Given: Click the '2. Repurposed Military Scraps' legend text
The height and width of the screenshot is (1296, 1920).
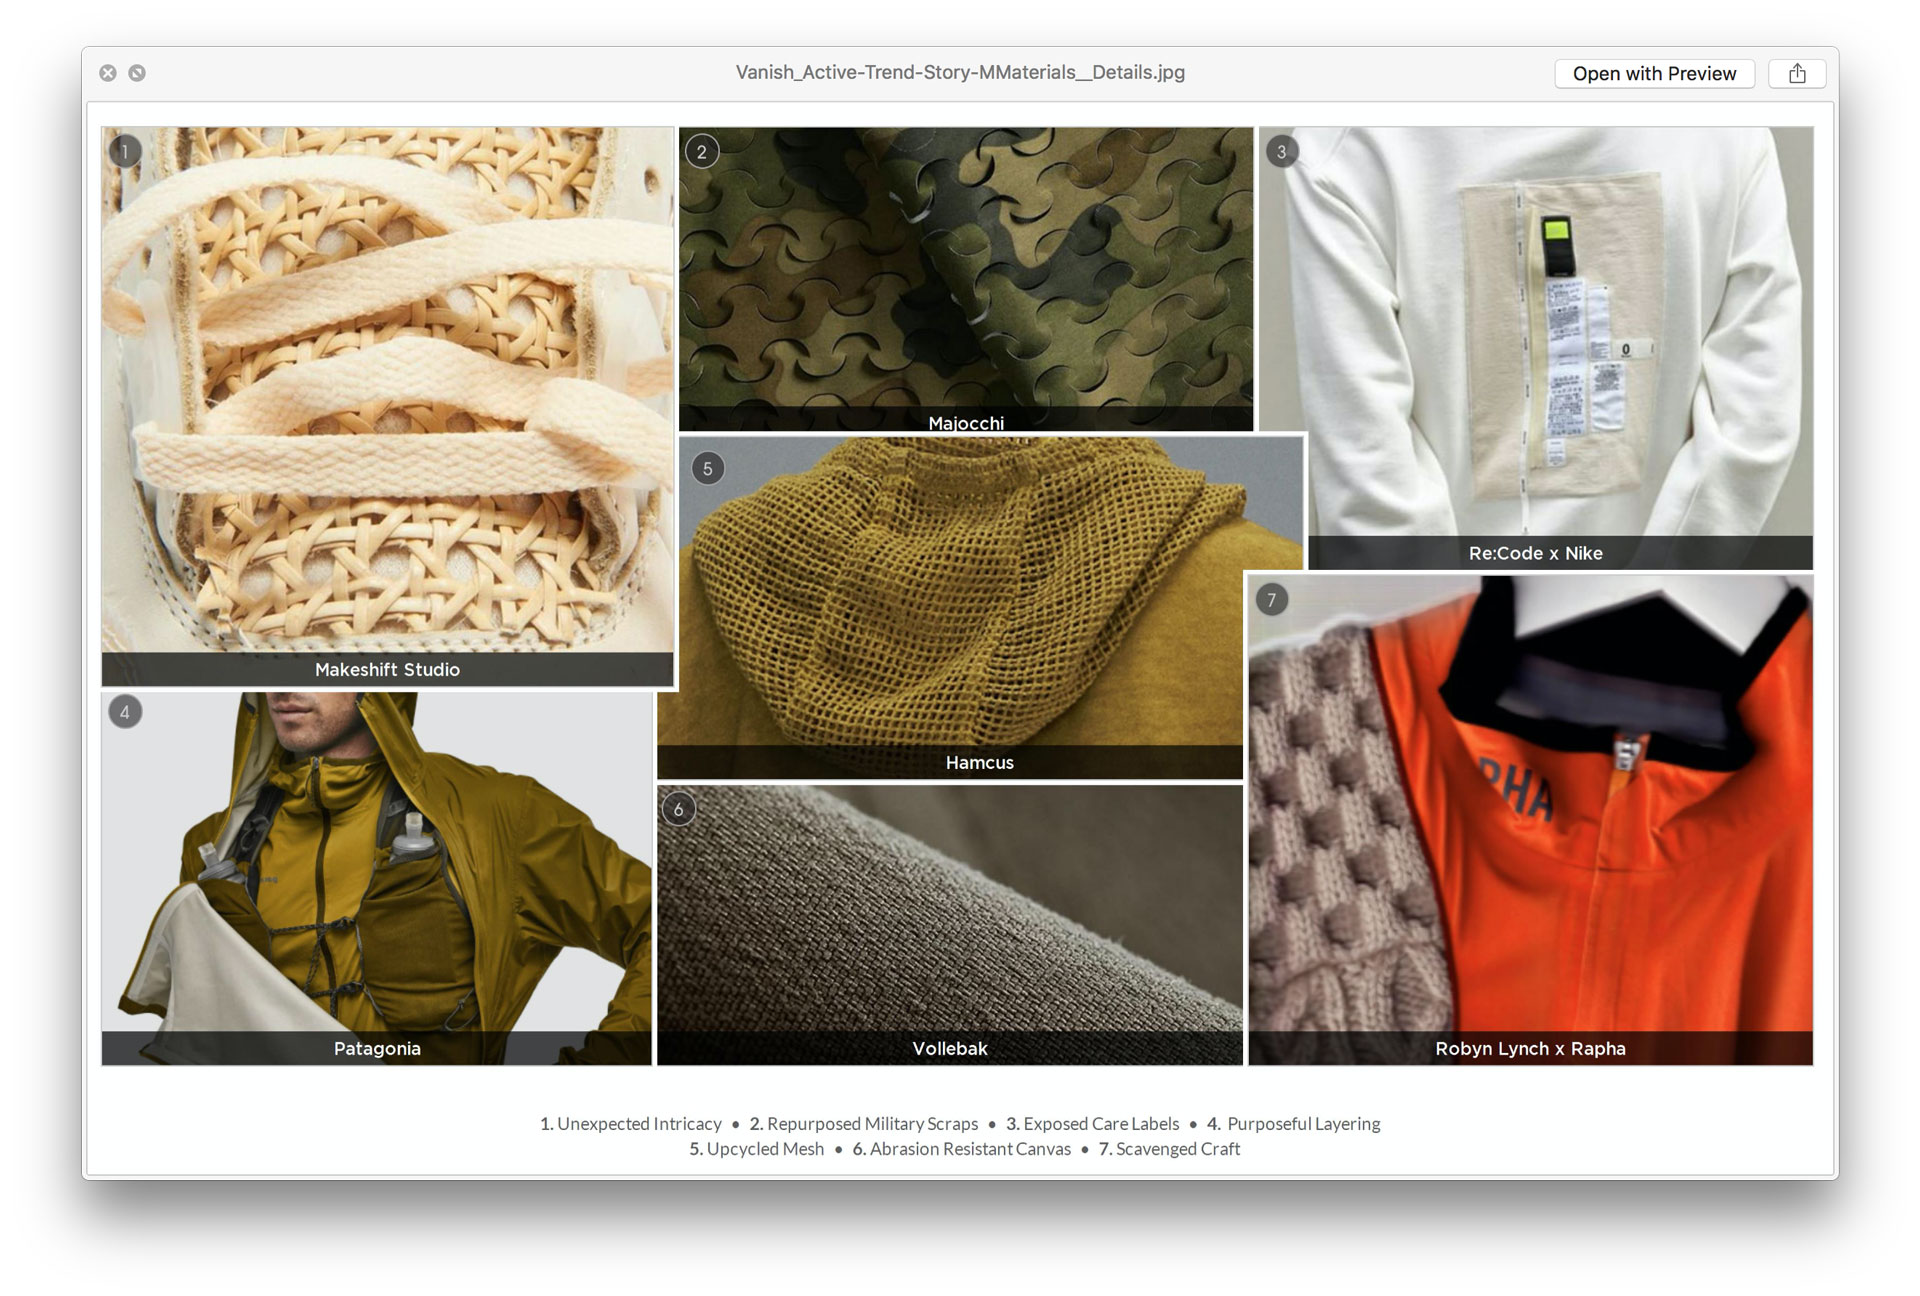Looking at the screenshot, I should tap(864, 1124).
